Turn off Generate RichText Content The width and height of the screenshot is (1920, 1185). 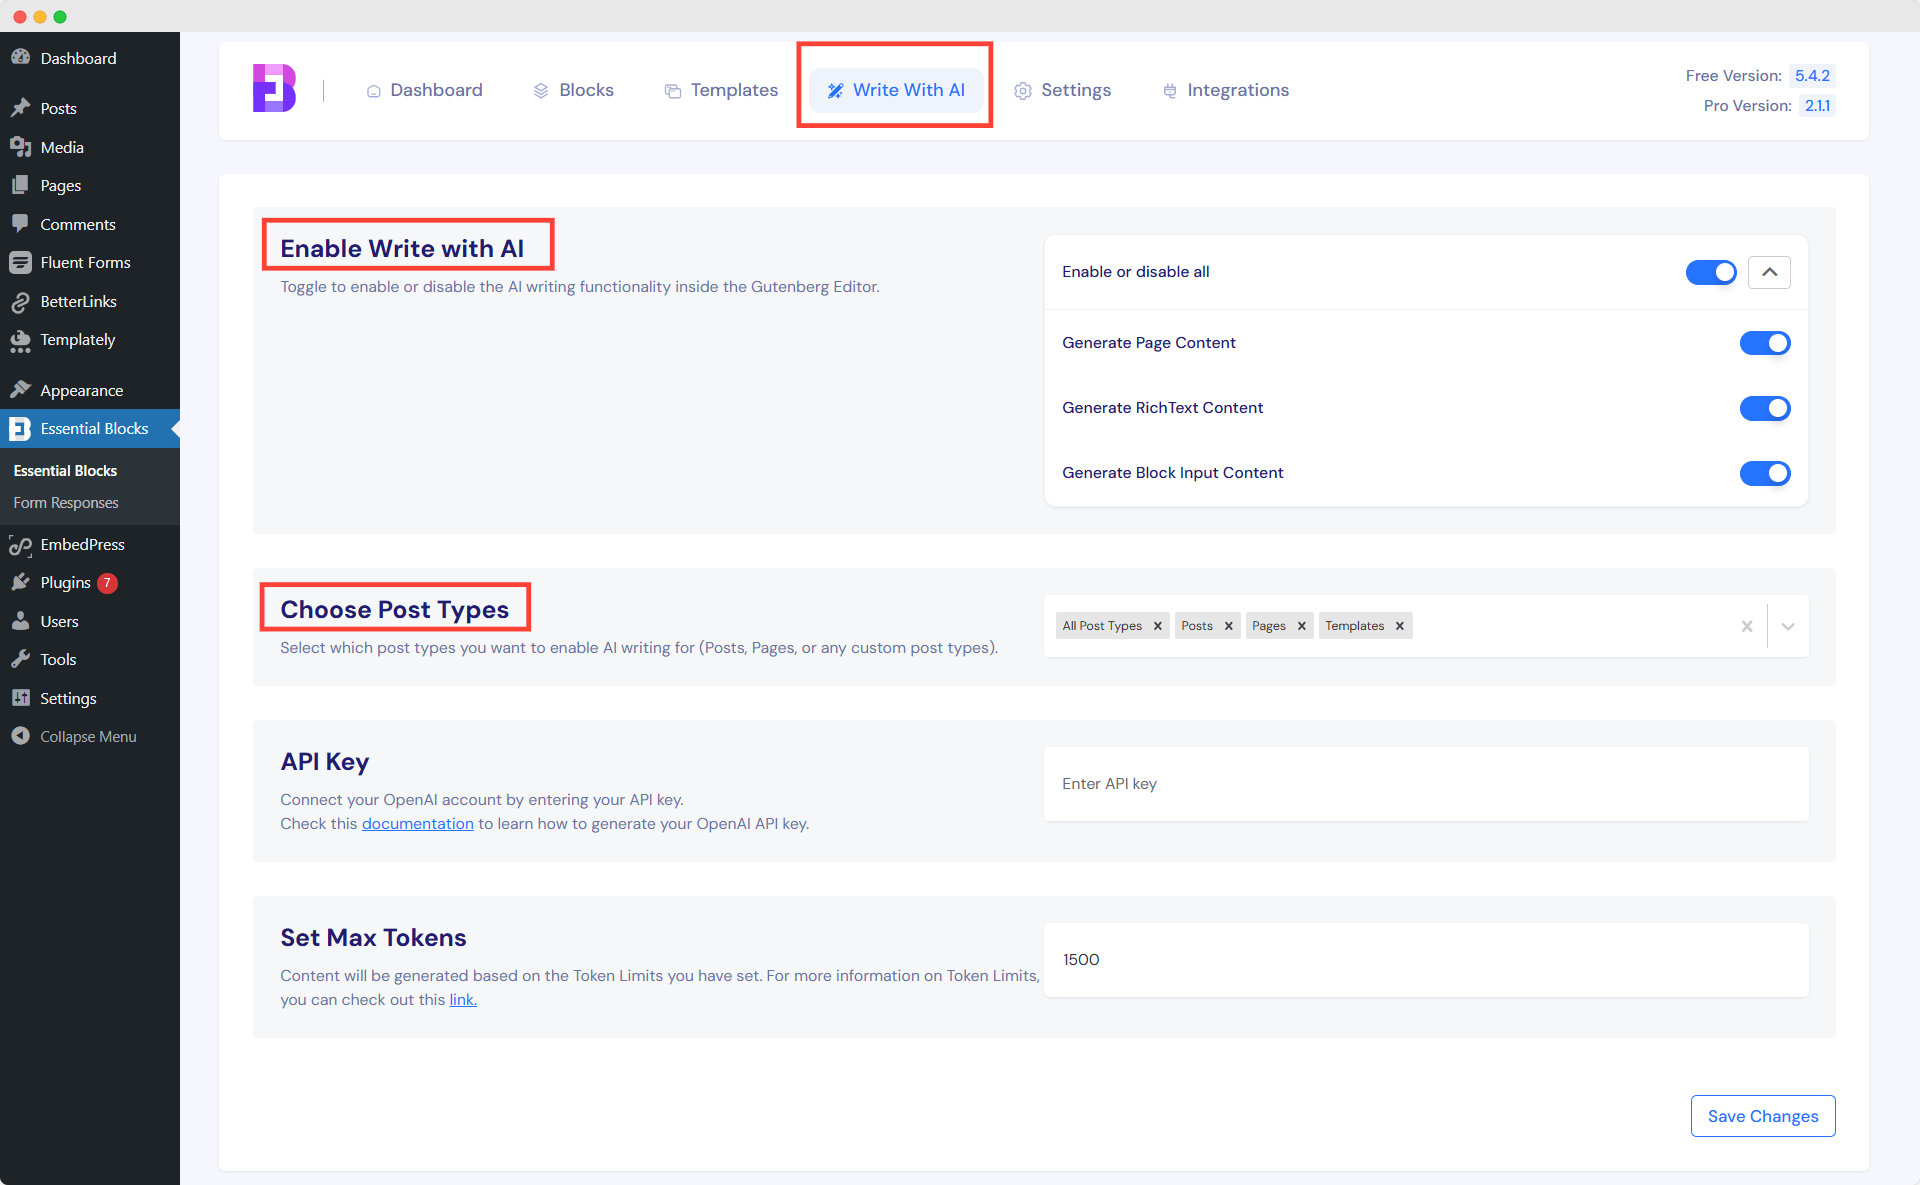[x=1764, y=408]
